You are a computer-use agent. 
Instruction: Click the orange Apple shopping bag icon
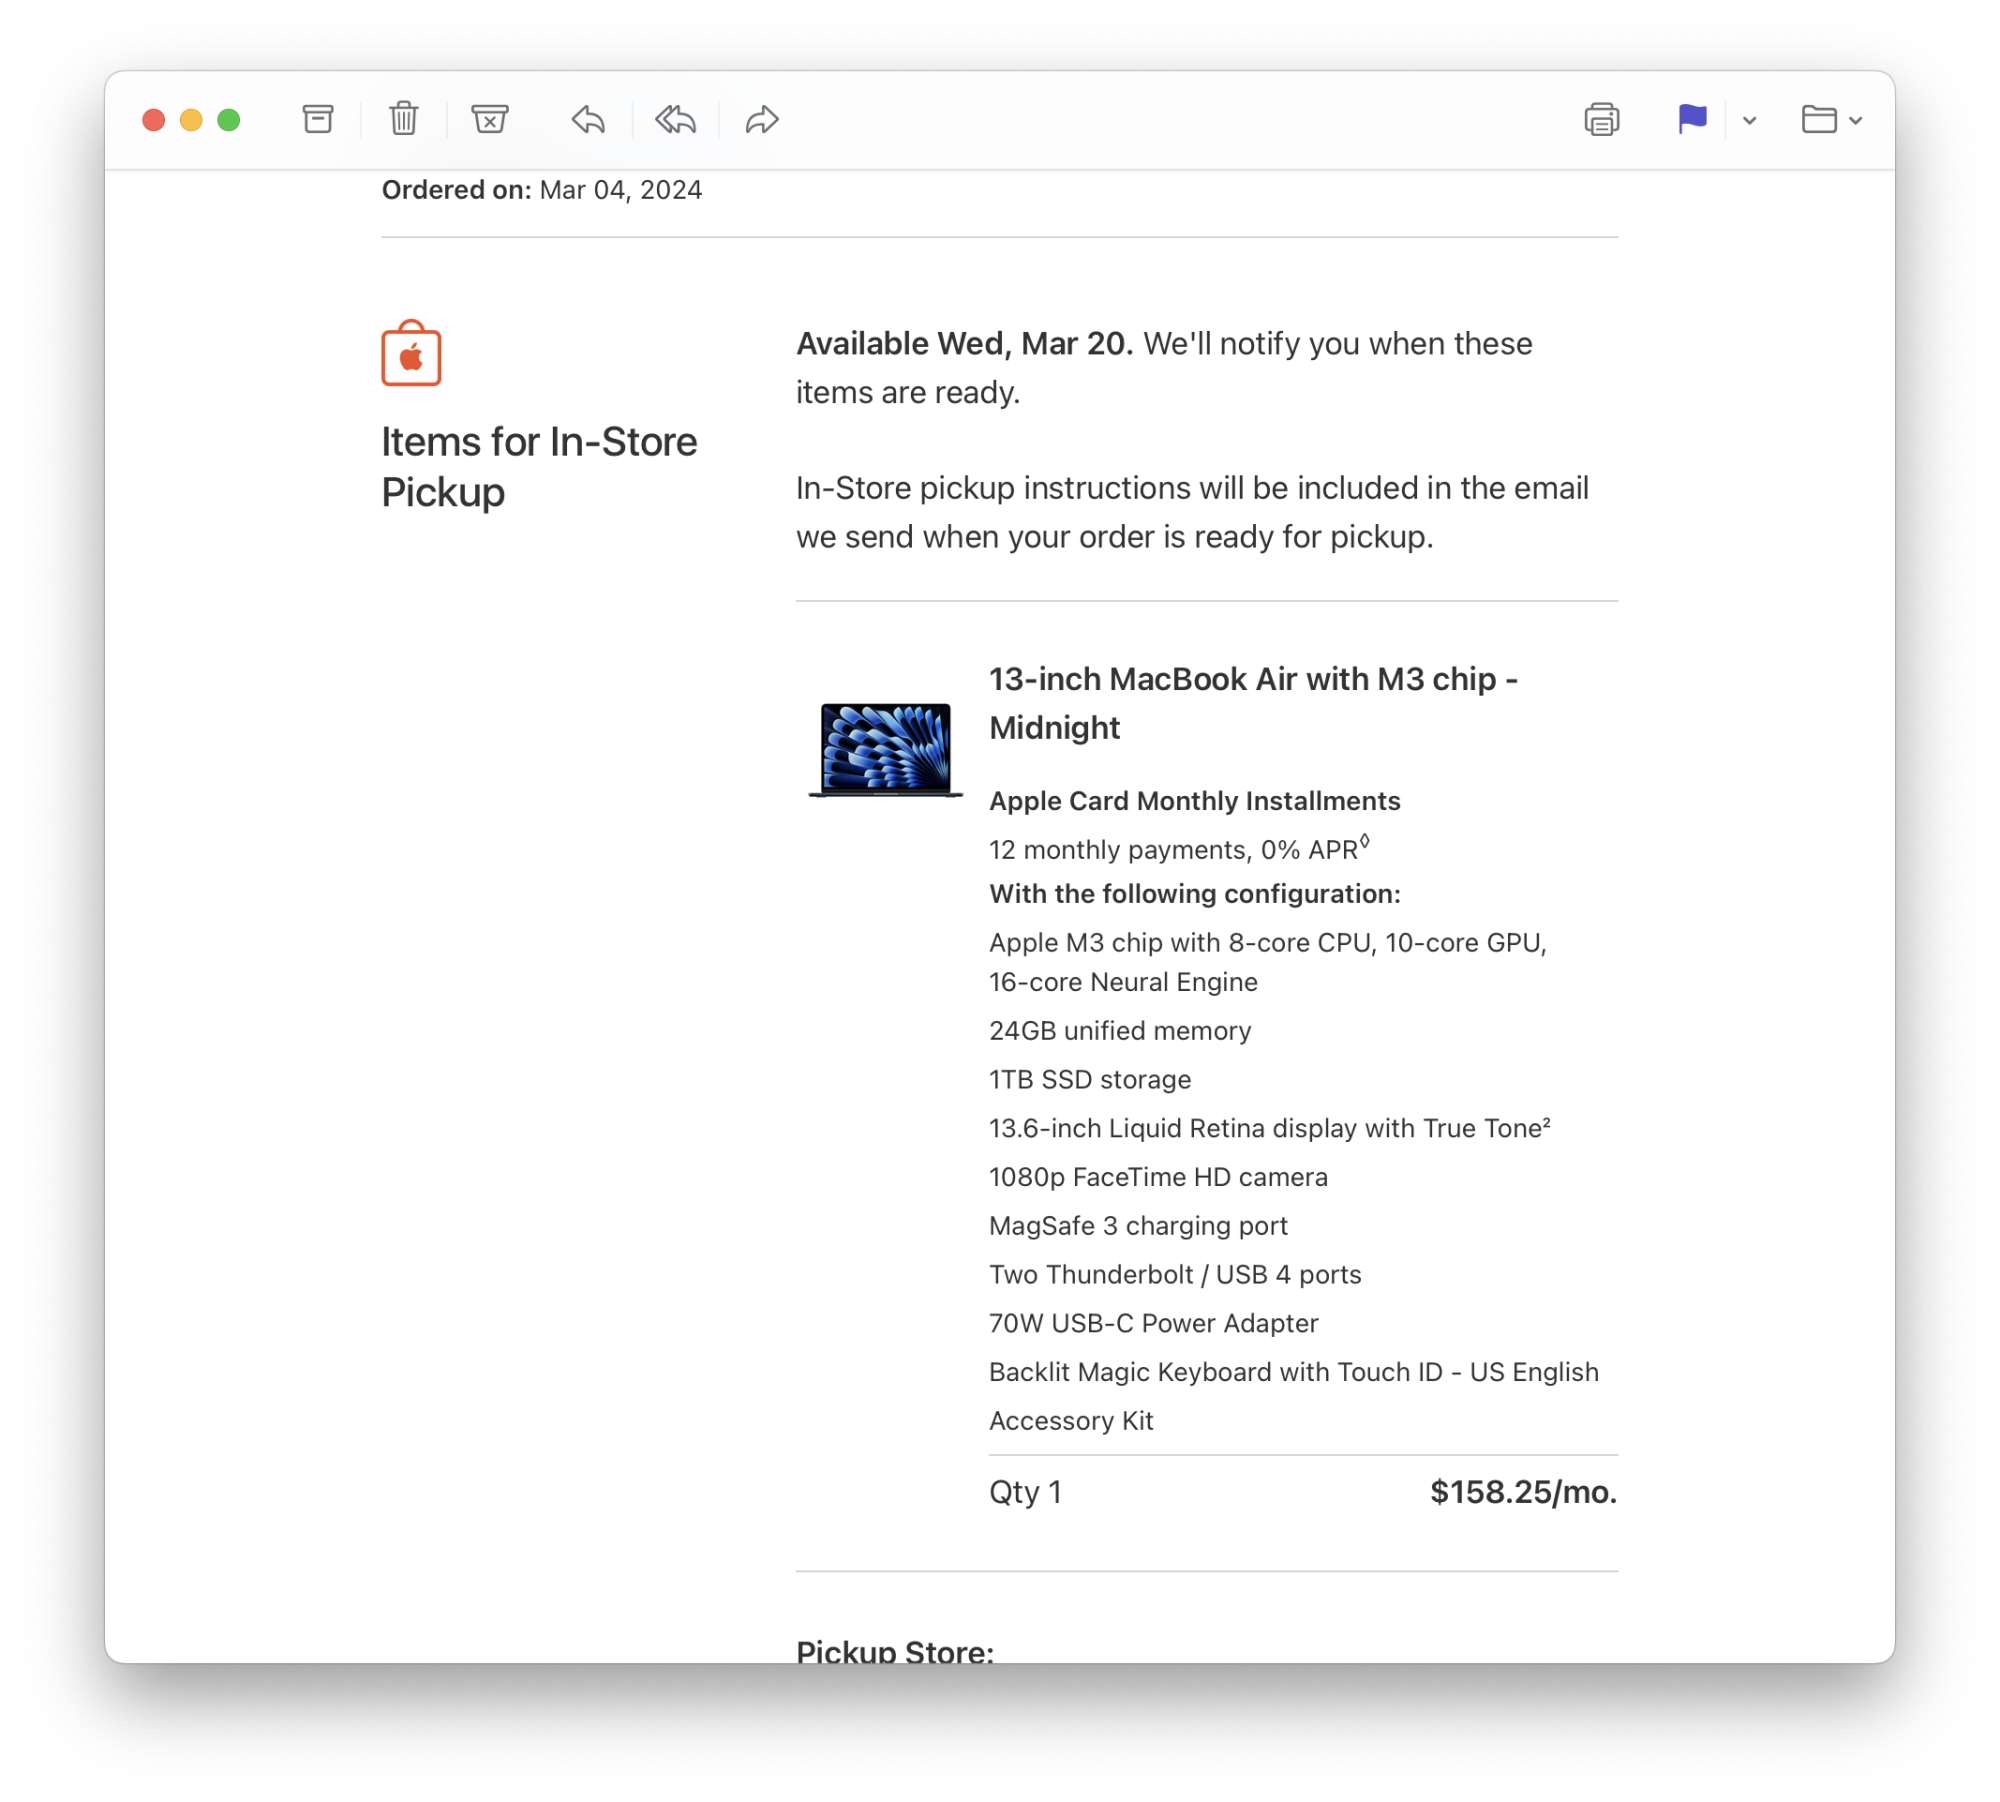coord(411,354)
